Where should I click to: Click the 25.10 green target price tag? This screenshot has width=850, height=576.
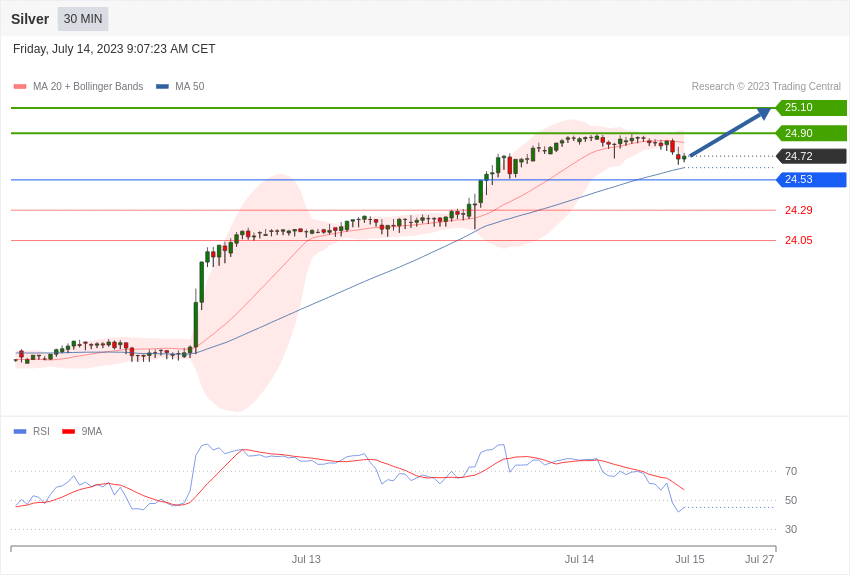811,107
